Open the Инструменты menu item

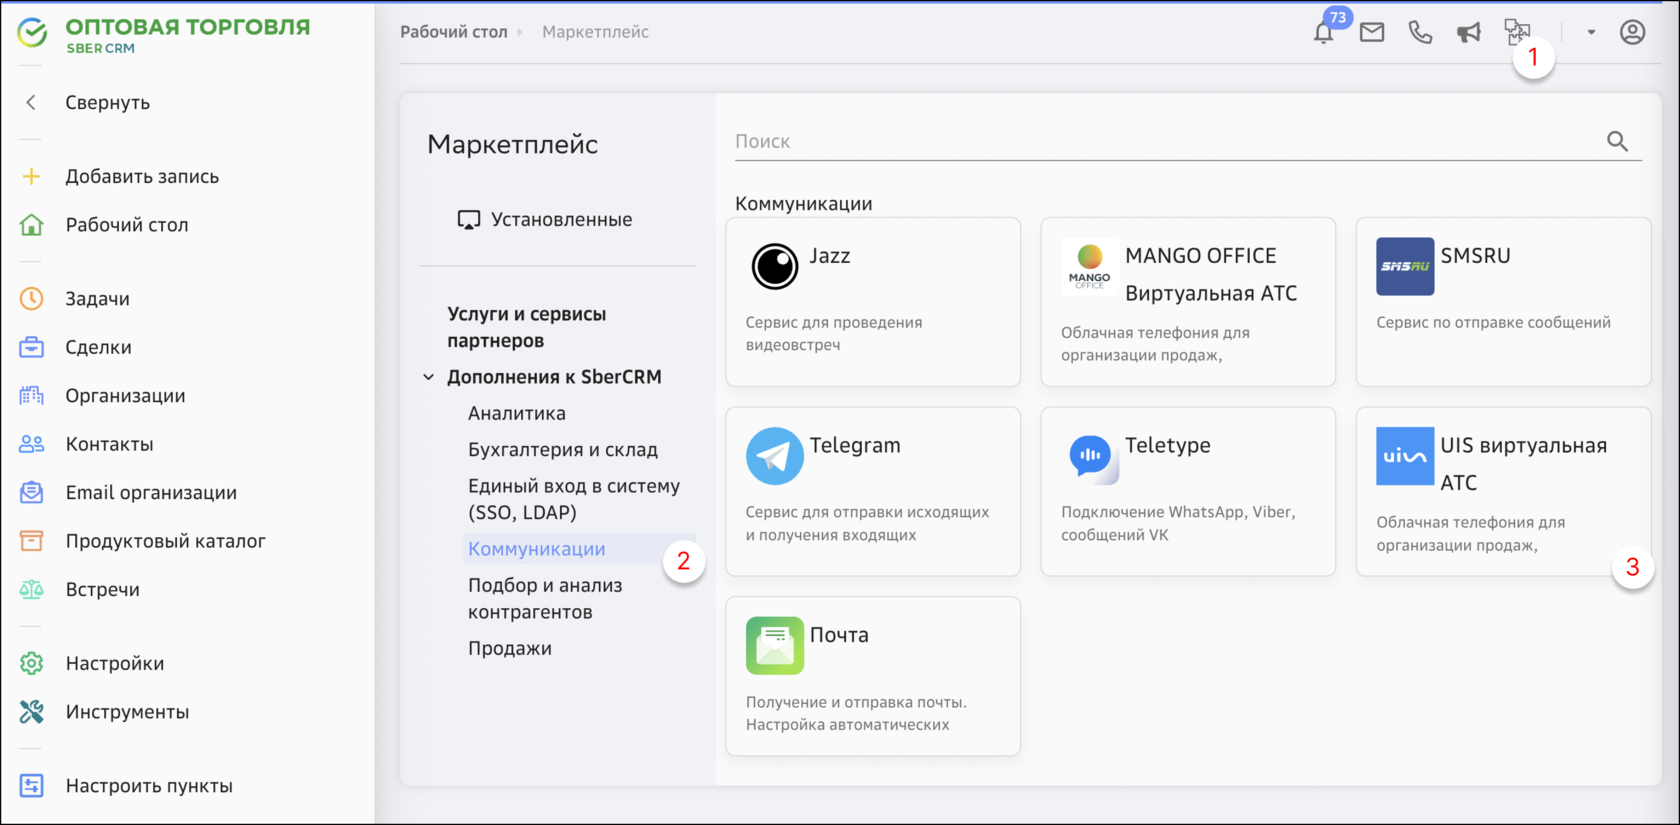(x=127, y=712)
